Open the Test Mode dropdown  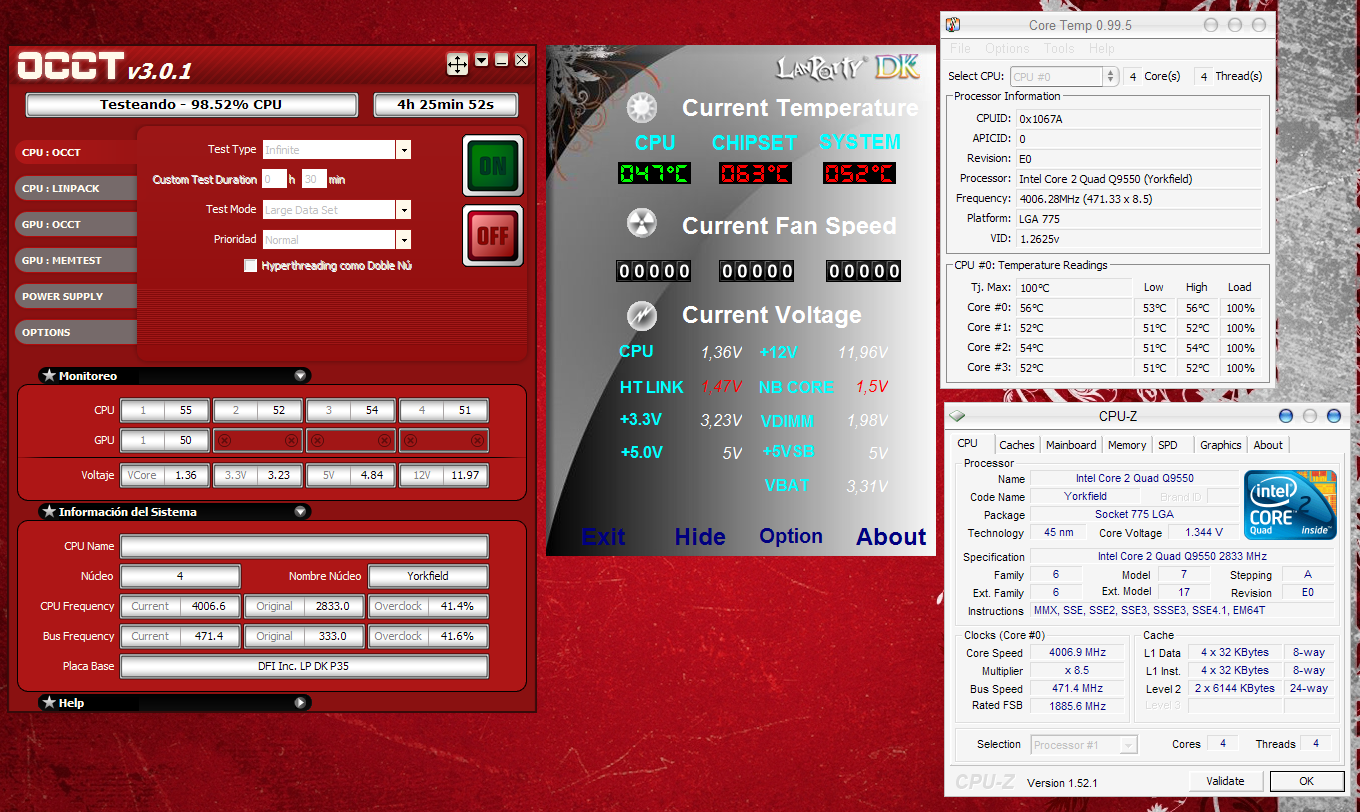404,210
